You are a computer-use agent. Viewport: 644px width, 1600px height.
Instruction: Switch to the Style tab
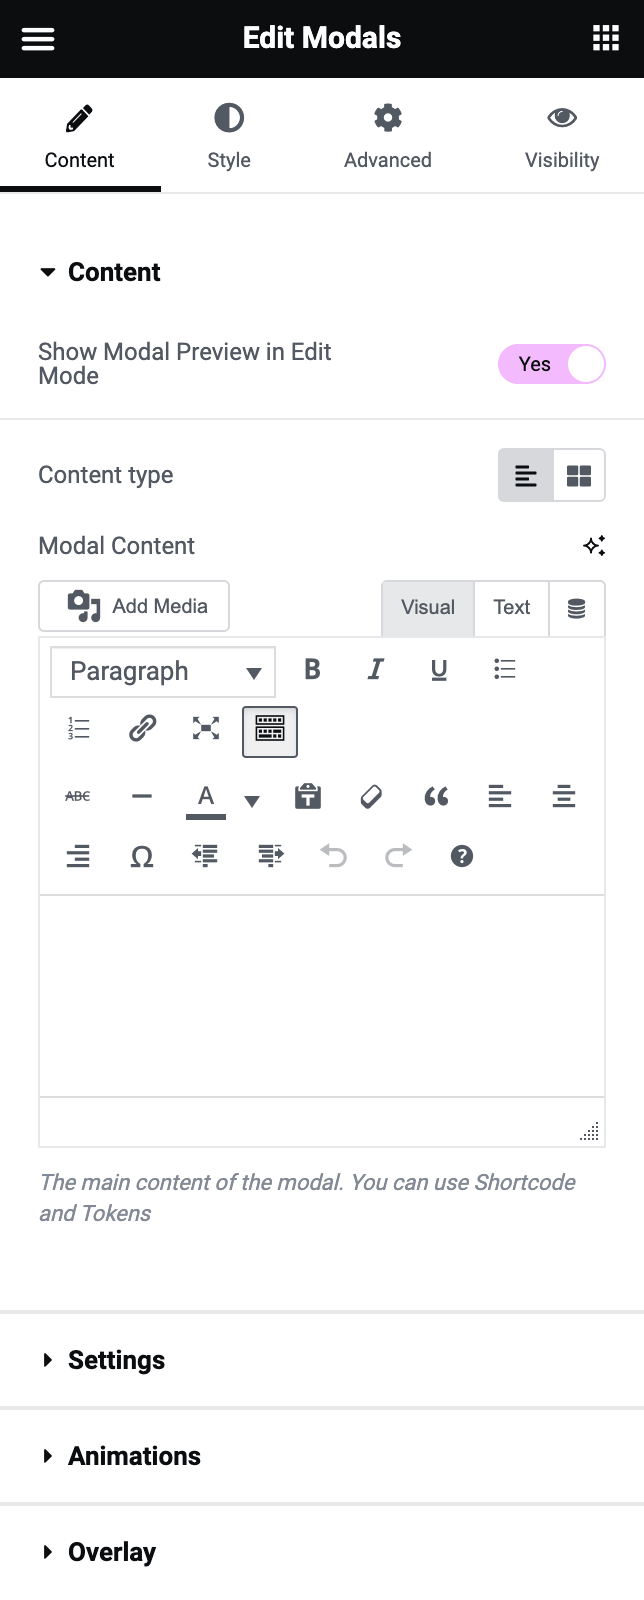coord(229,136)
